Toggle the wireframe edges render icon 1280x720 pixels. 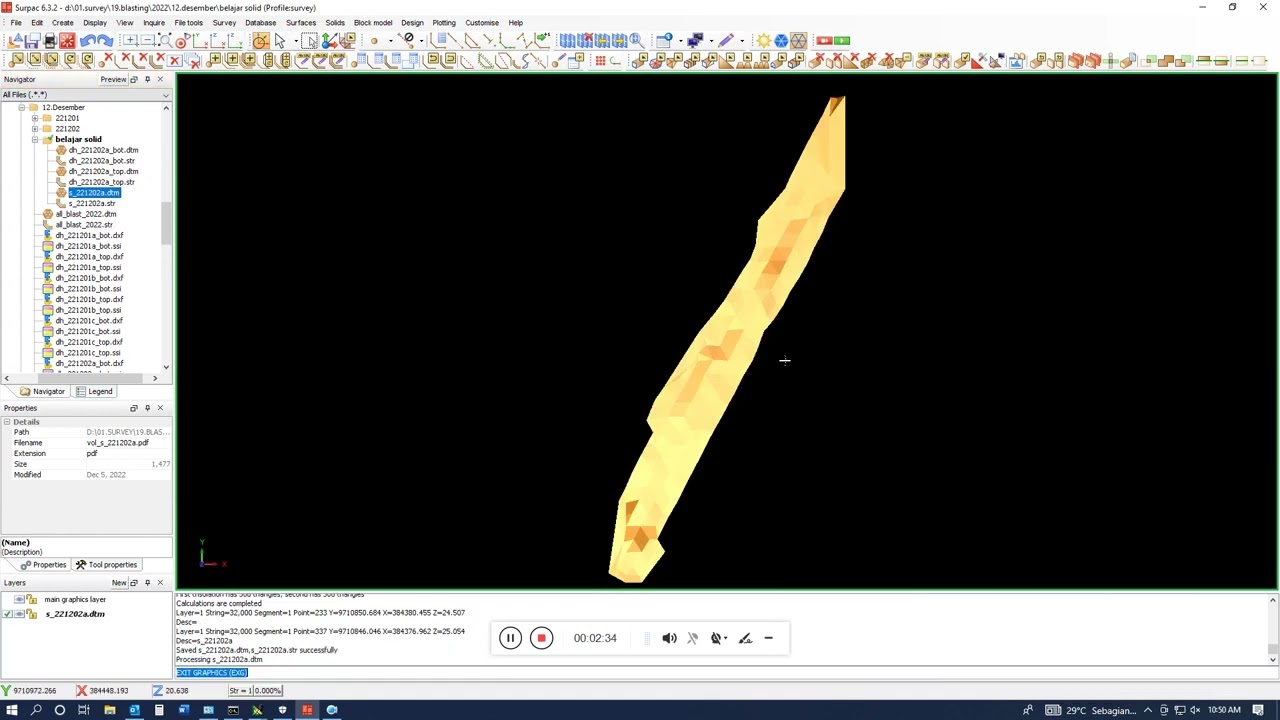[798, 40]
